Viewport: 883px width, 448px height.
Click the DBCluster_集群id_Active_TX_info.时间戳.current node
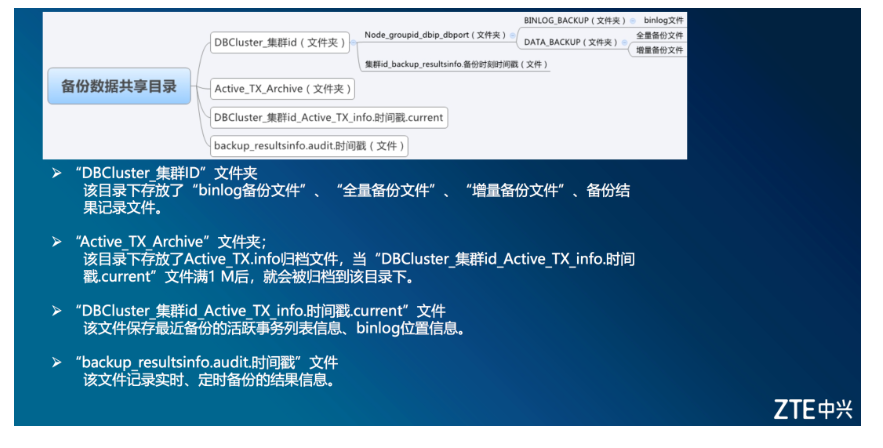point(329,118)
